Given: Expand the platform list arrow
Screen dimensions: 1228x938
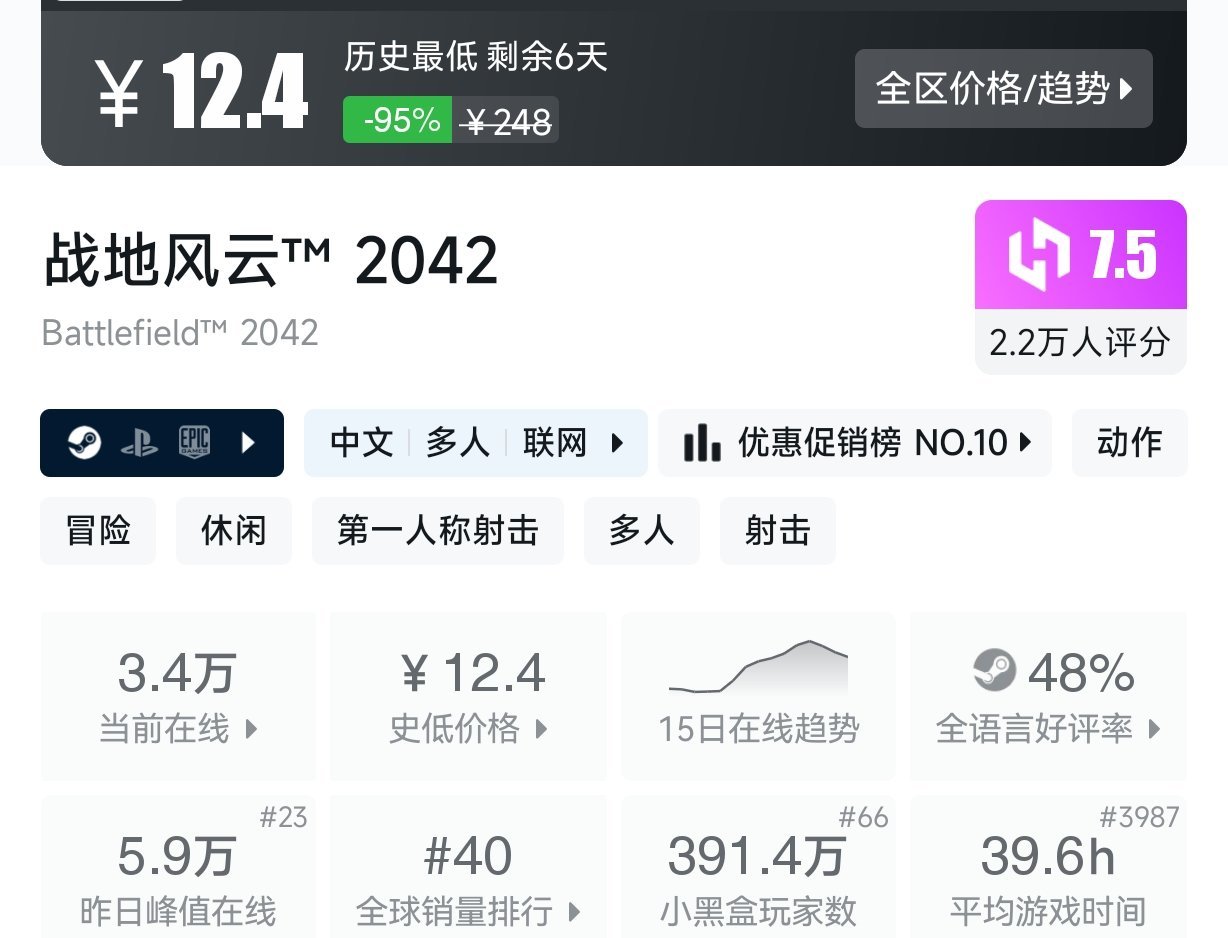Looking at the screenshot, I should (x=249, y=443).
